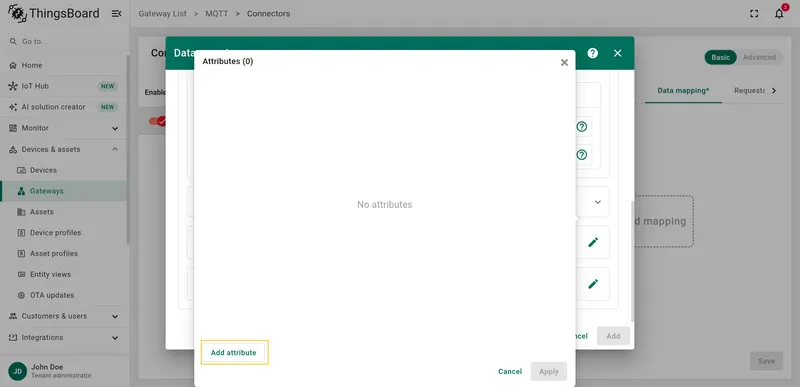
Task: Open OTA updates
Action: pyautogui.click(x=52, y=295)
